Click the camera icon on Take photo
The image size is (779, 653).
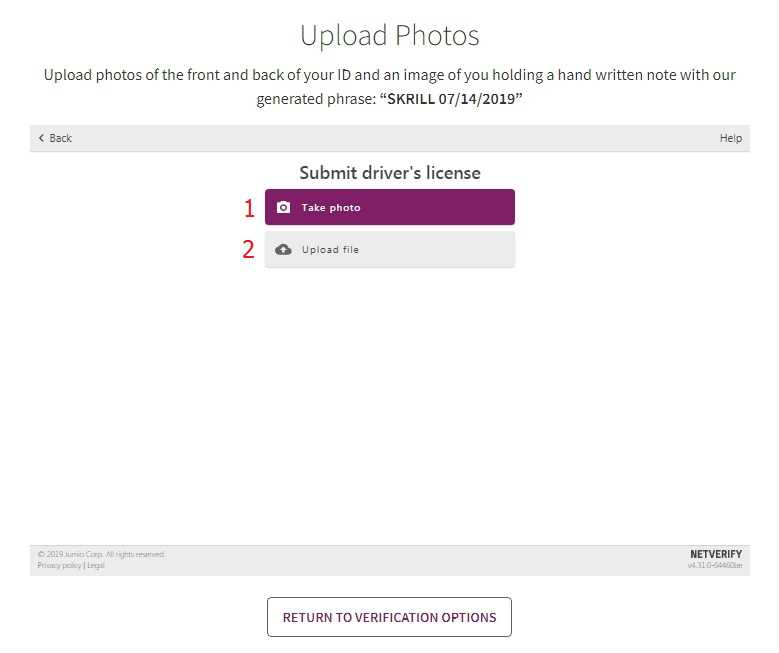pyautogui.click(x=283, y=208)
